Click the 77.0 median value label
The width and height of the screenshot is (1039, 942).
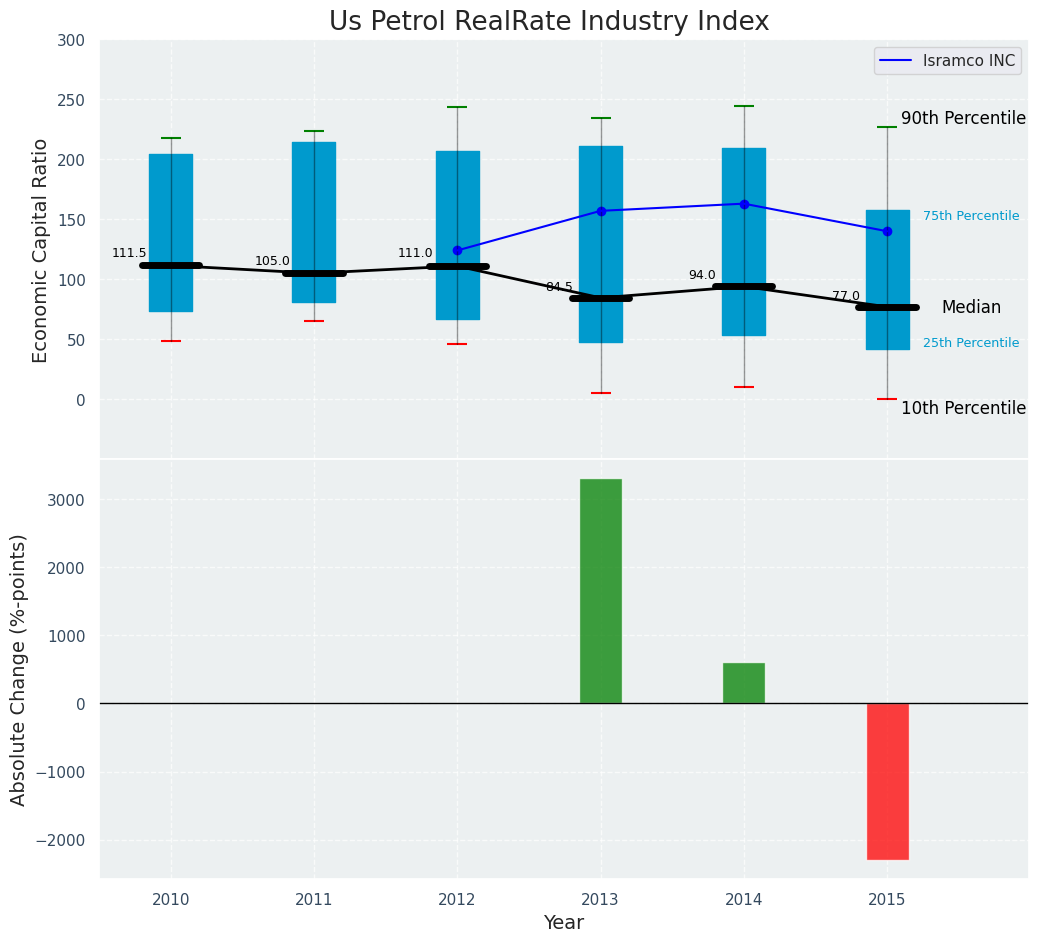point(846,296)
